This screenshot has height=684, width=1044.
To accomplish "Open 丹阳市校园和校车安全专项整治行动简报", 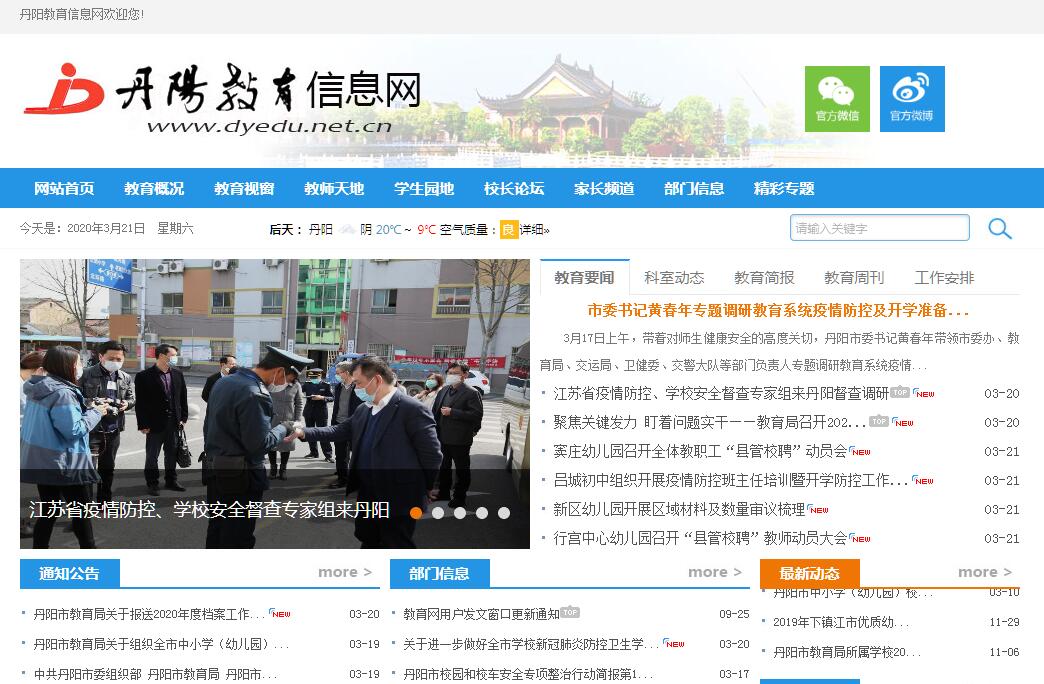I will pyautogui.click(x=529, y=674).
